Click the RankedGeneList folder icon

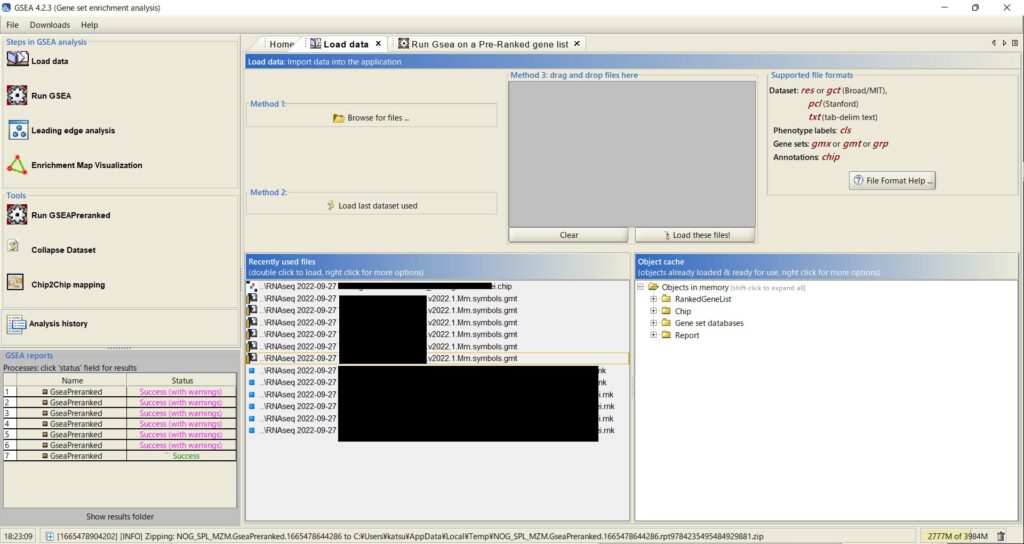(666, 299)
